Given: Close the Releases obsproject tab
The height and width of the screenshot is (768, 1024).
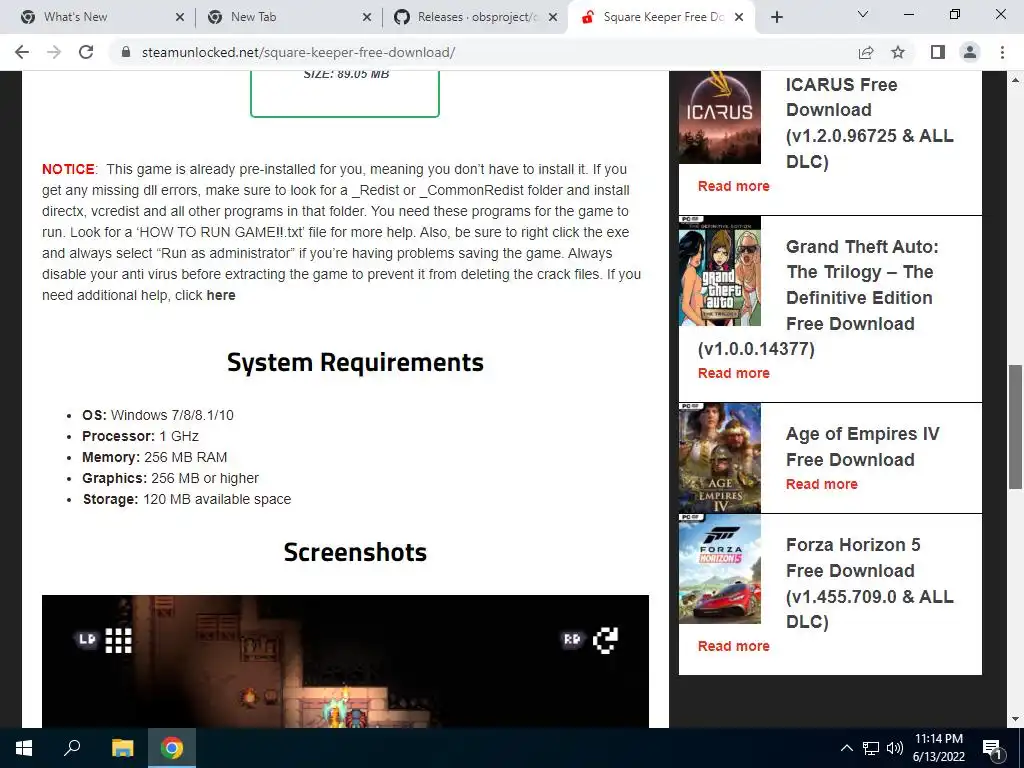Looking at the screenshot, I should click(x=553, y=18).
